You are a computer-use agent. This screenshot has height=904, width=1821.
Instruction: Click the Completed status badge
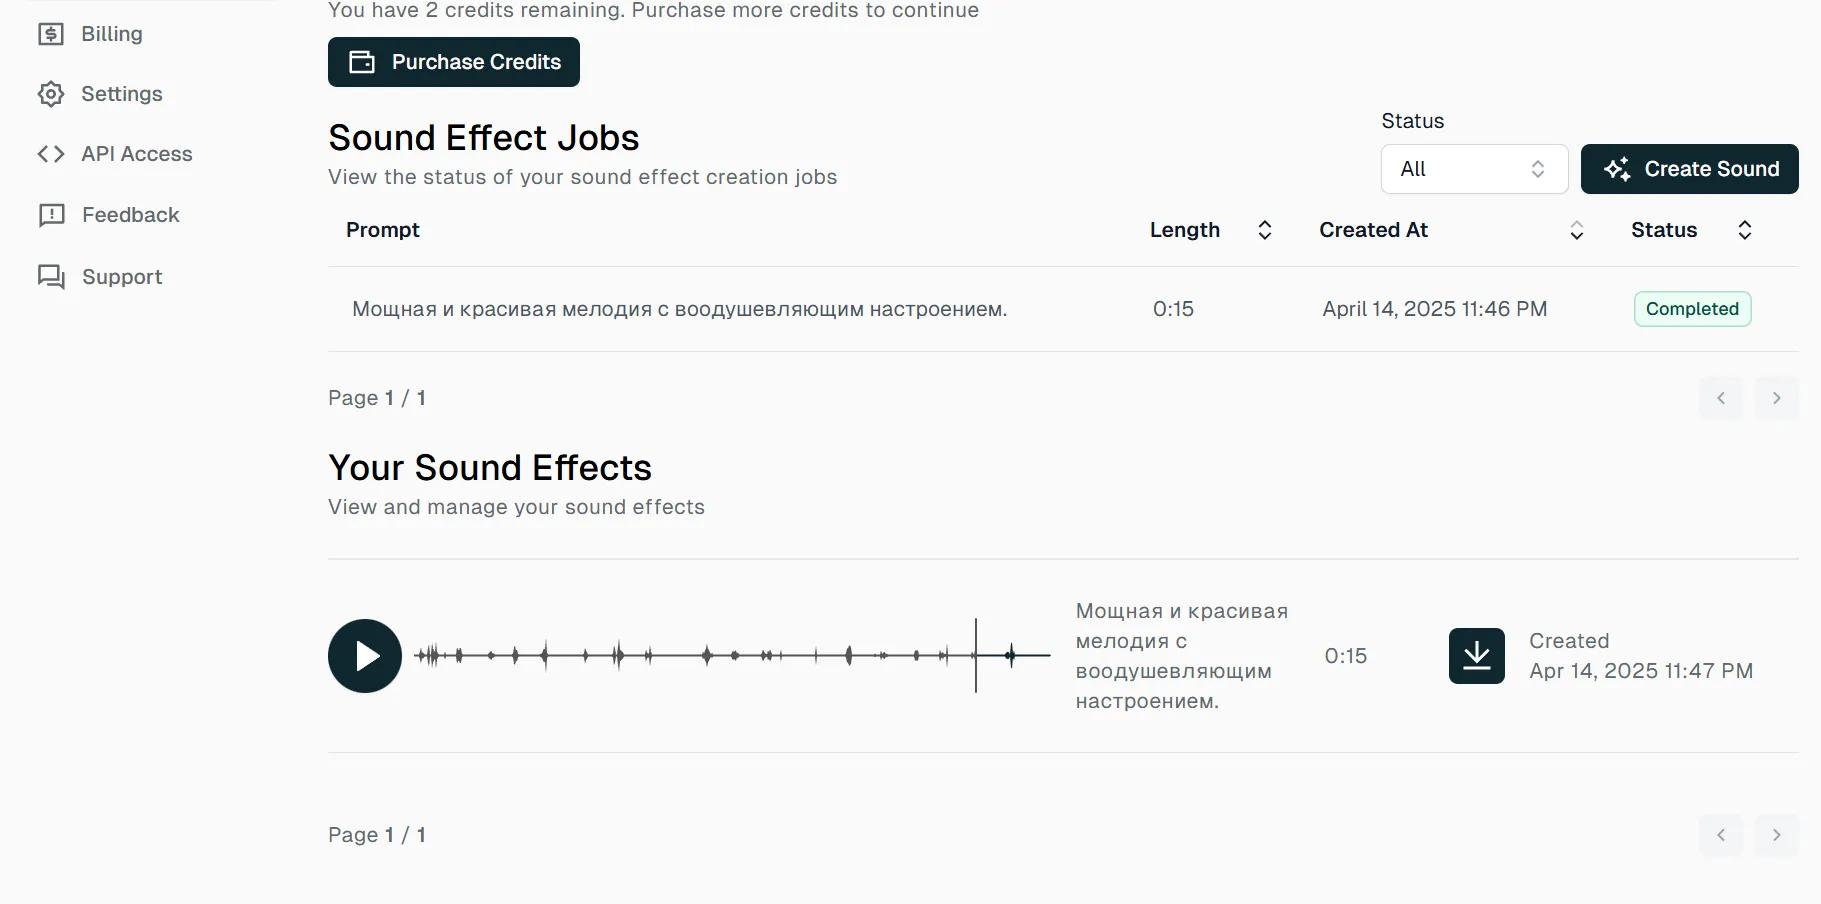tap(1692, 309)
